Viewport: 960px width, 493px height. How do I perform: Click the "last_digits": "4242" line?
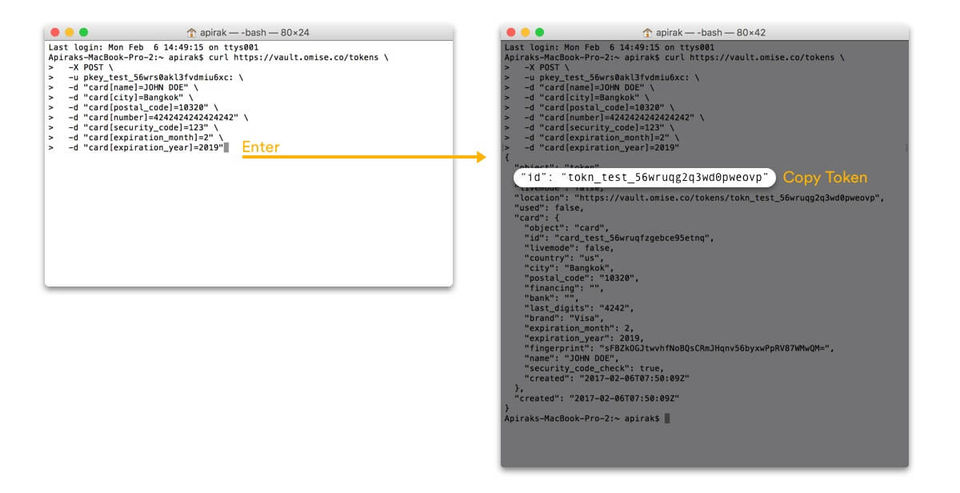(579, 308)
